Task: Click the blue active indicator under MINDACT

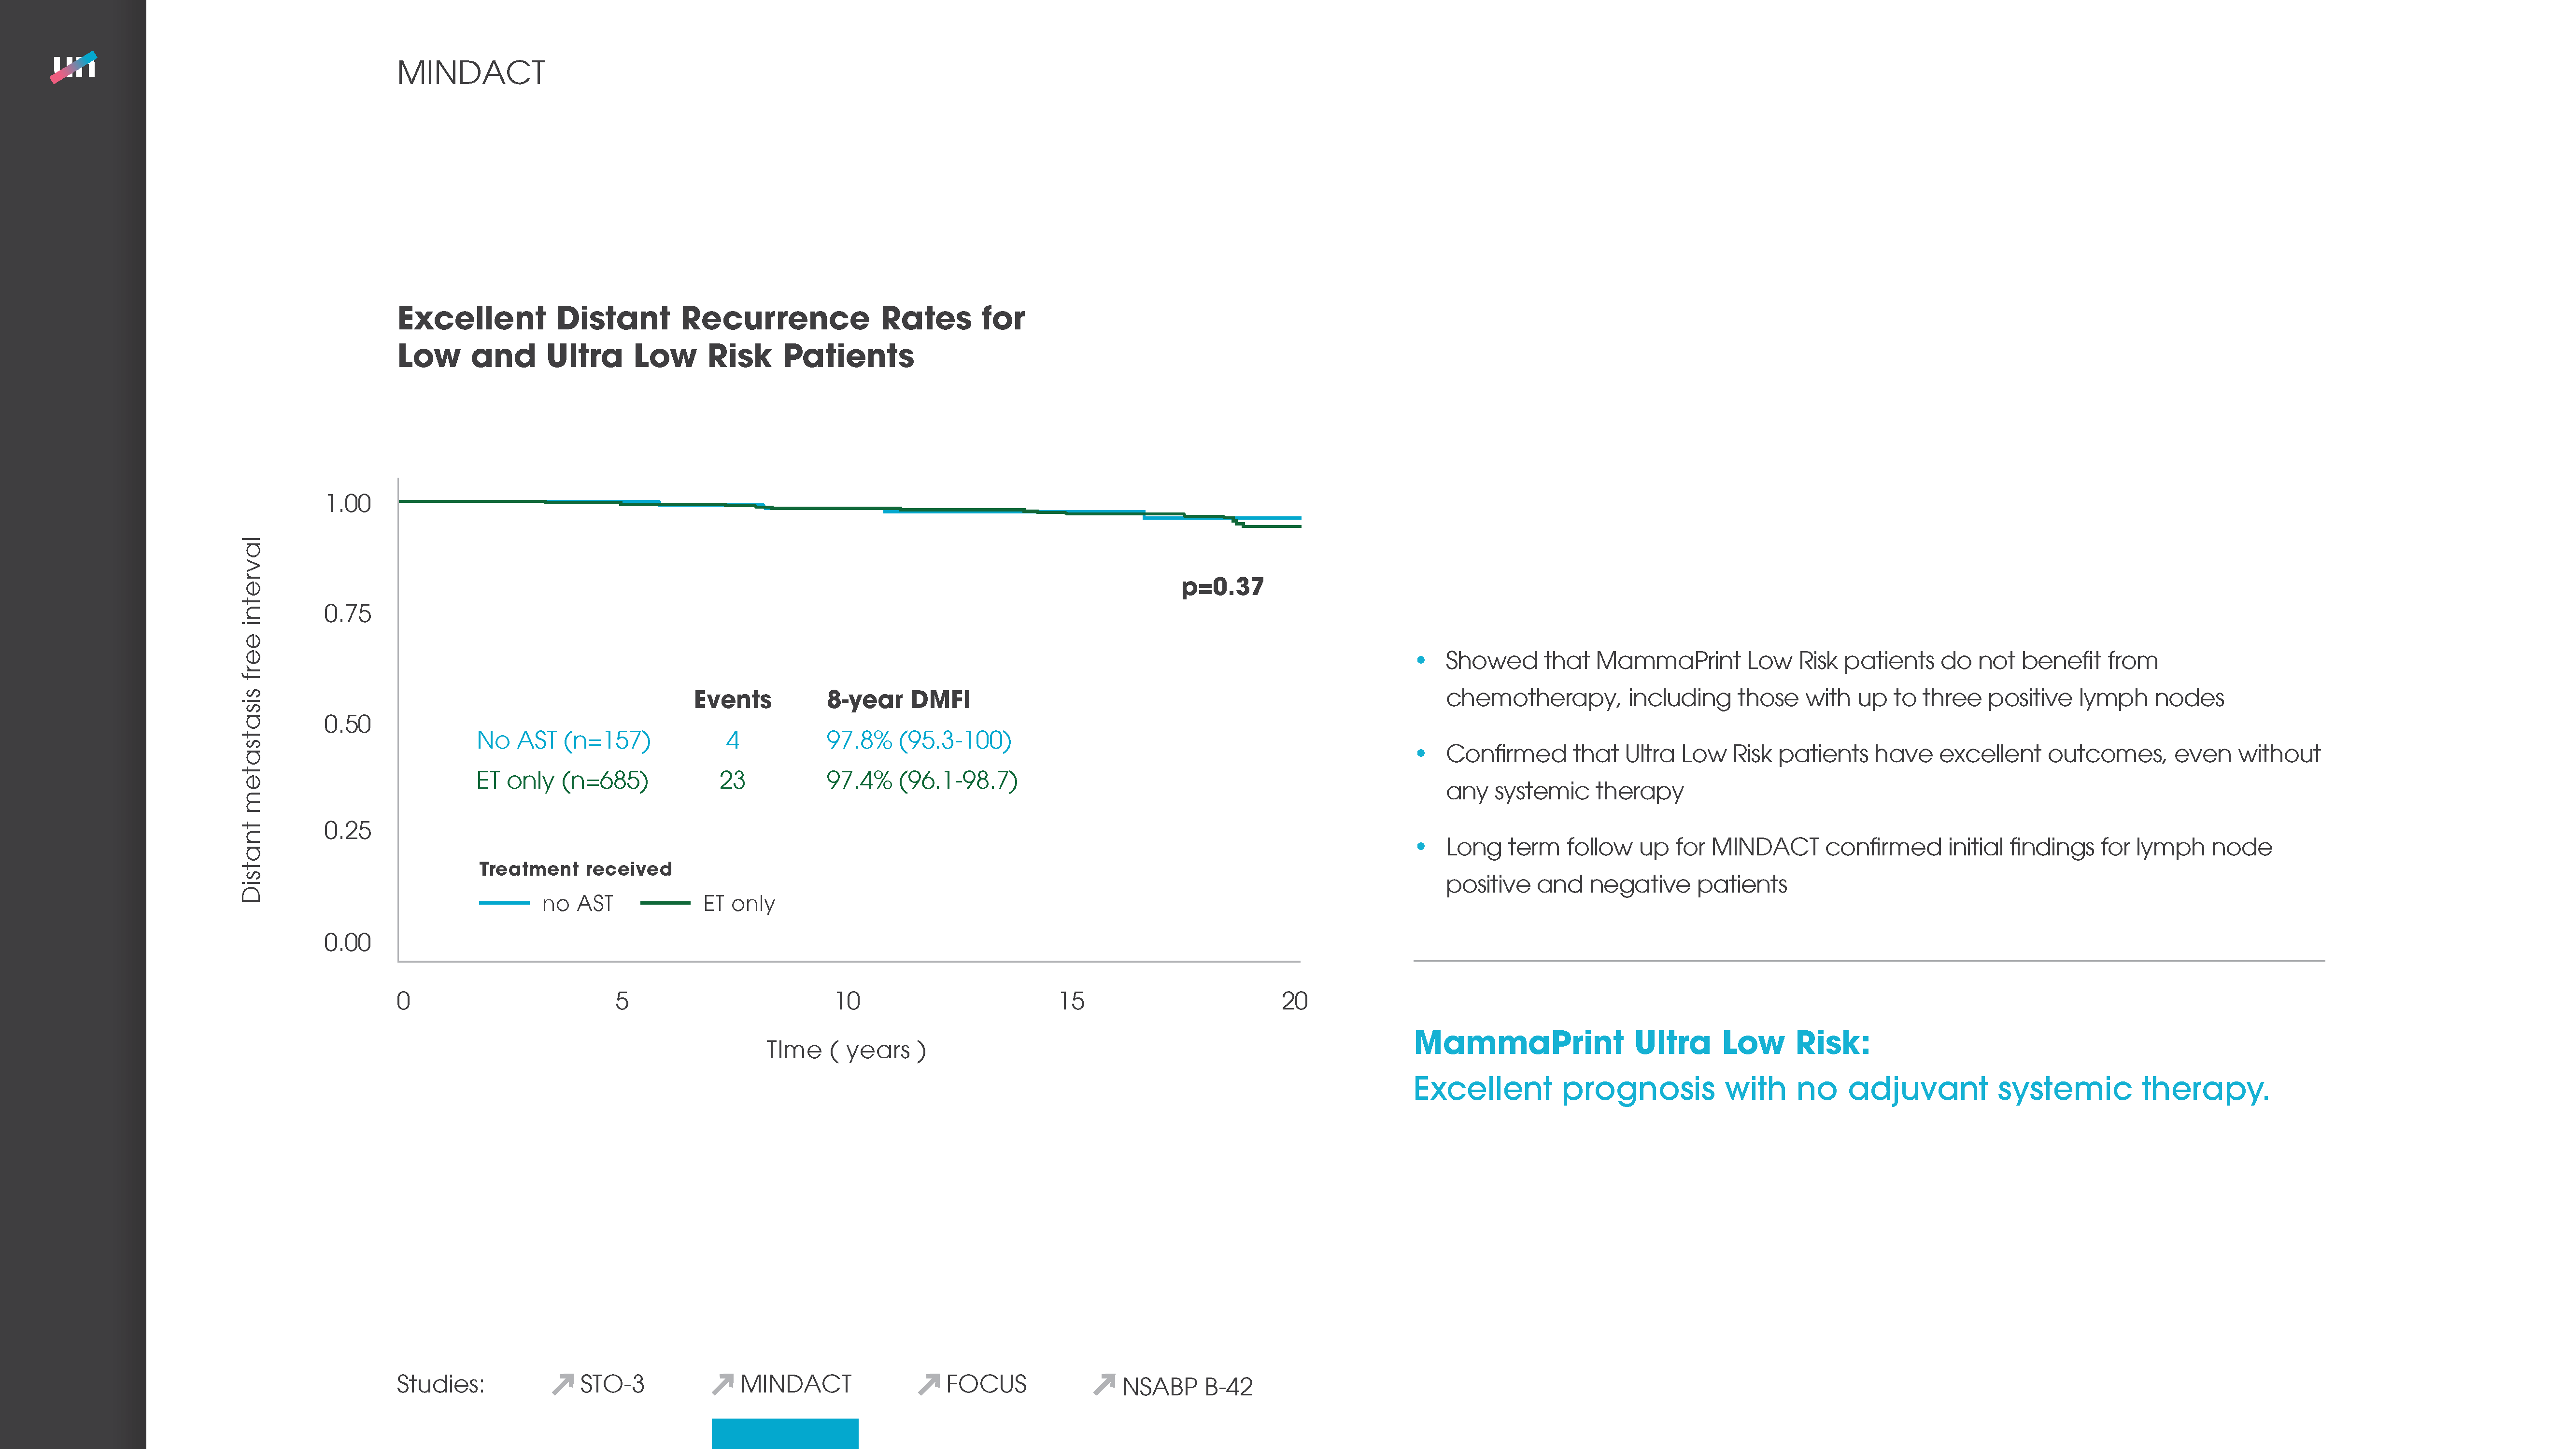Action: point(785,1433)
